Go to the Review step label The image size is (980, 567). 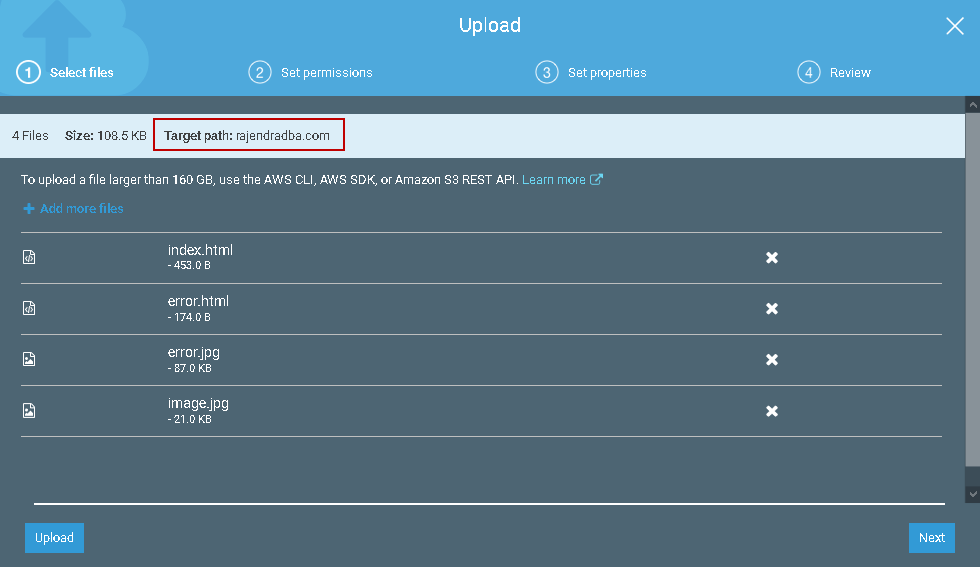850,73
